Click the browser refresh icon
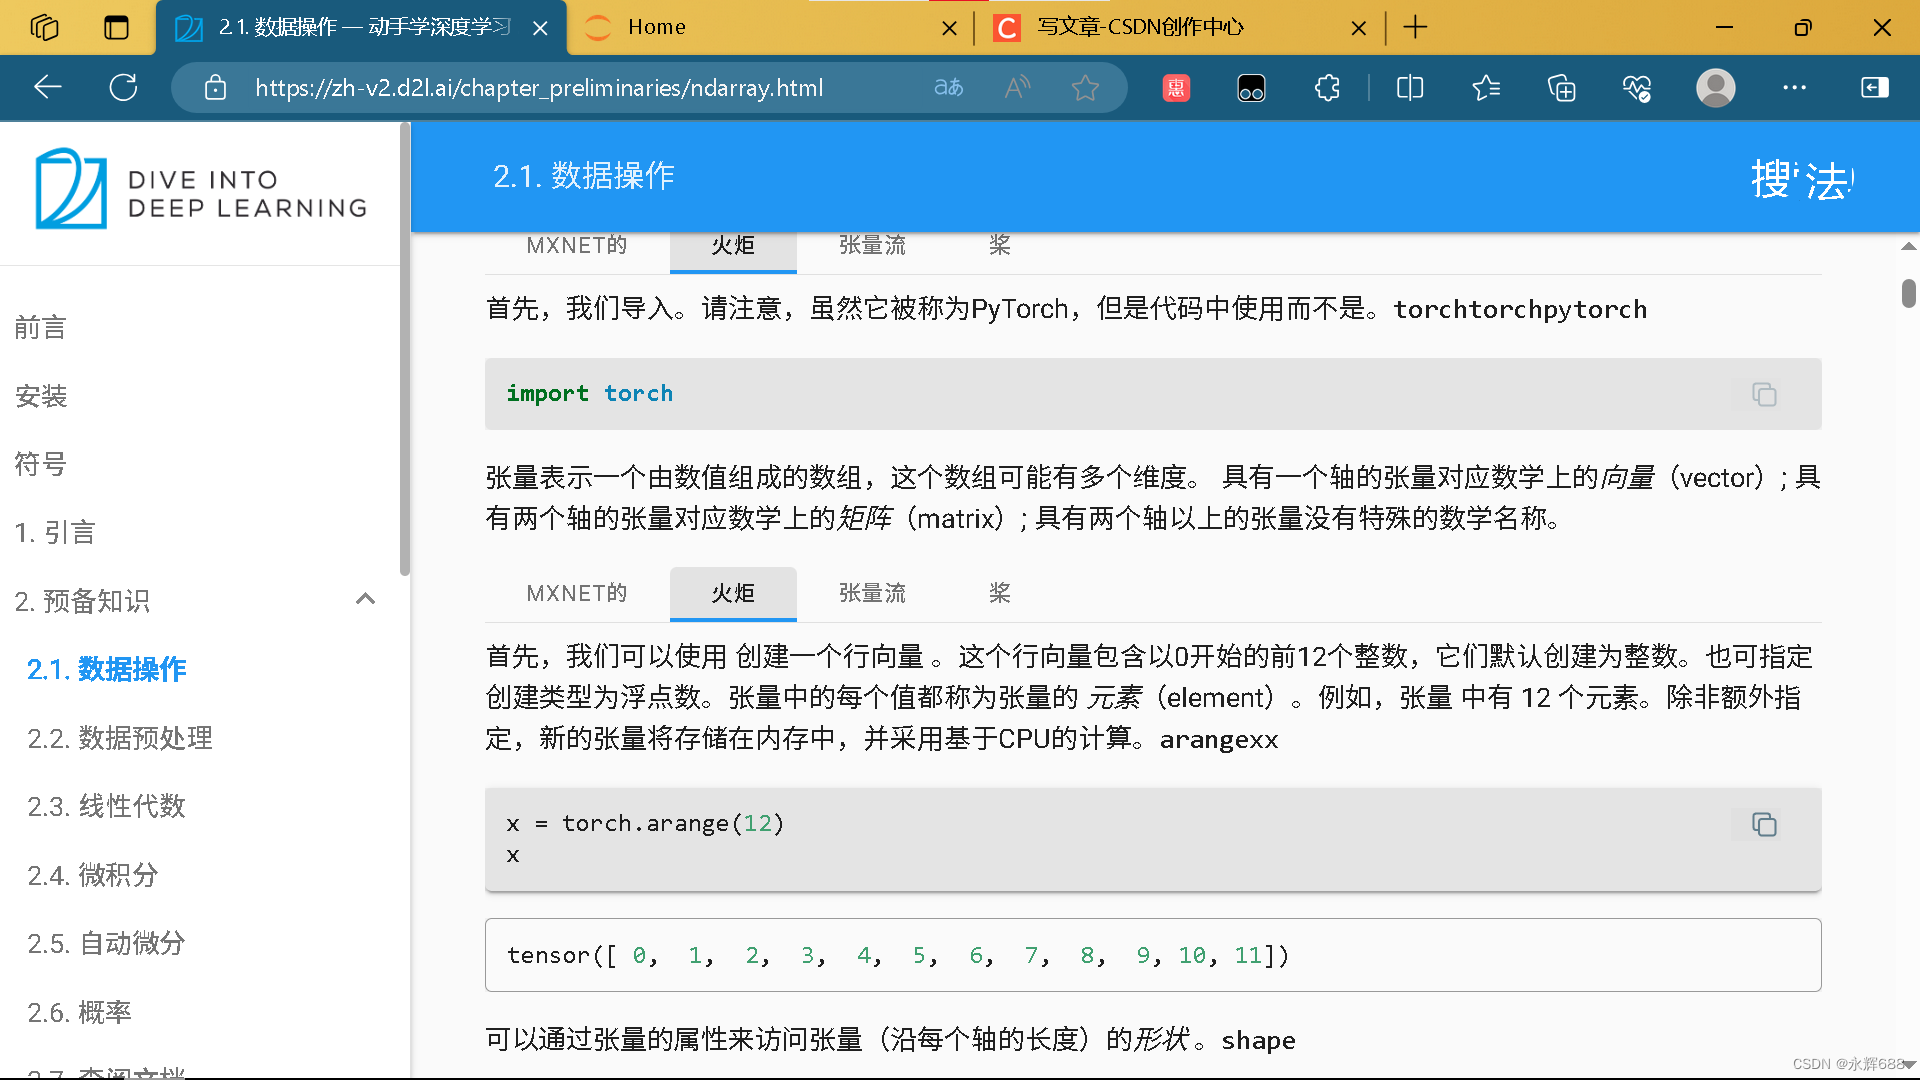Image resolution: width=1920 pixels, height=1080 pixels. tap(123, 88)
